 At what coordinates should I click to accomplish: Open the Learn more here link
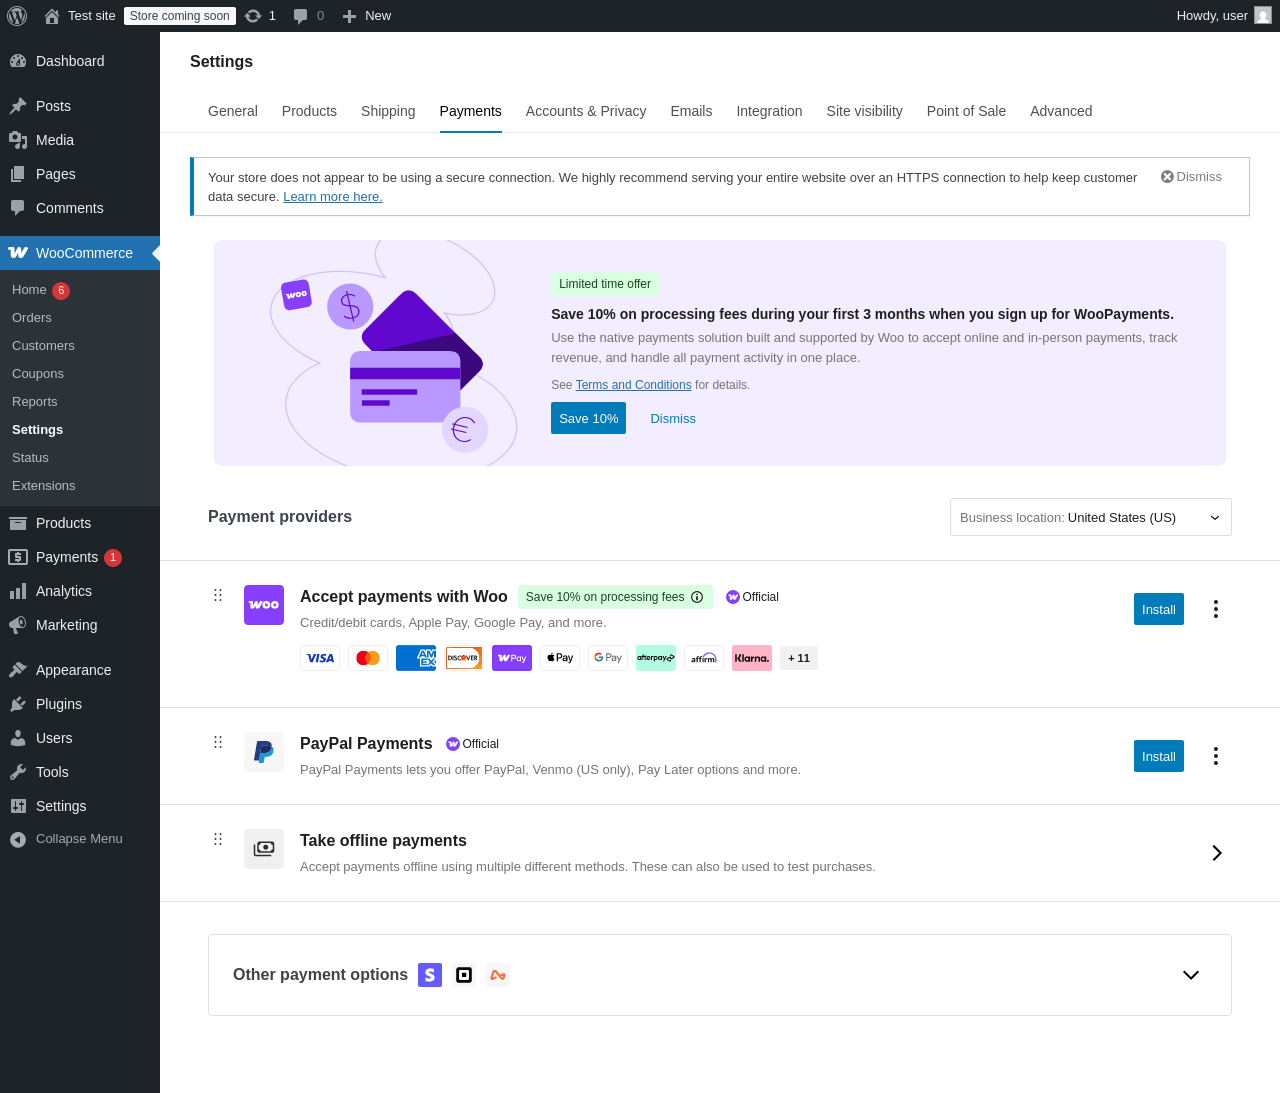(333, 197)
